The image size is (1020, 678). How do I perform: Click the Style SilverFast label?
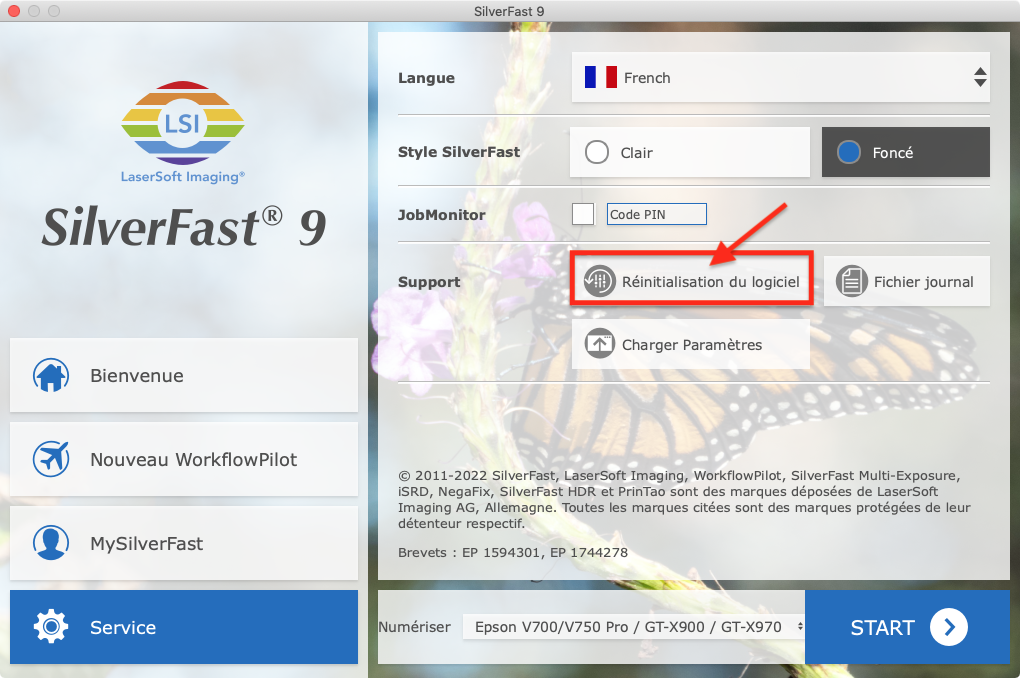(459, 152)
